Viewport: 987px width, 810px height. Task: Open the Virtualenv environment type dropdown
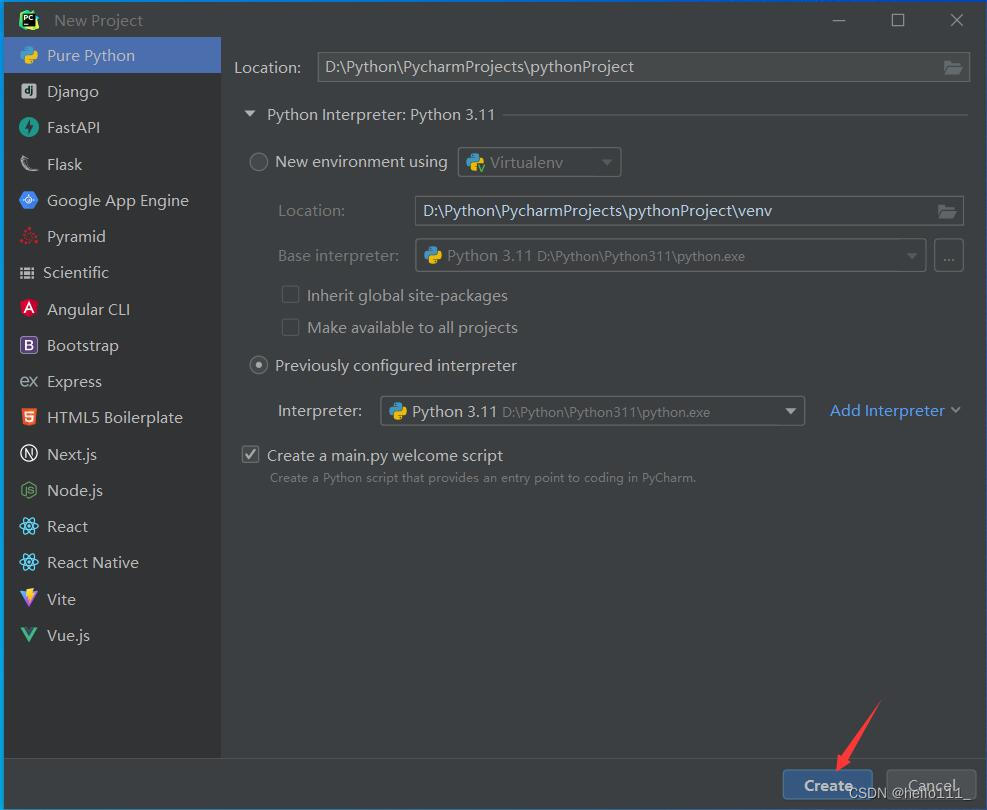tap(539, 162)
